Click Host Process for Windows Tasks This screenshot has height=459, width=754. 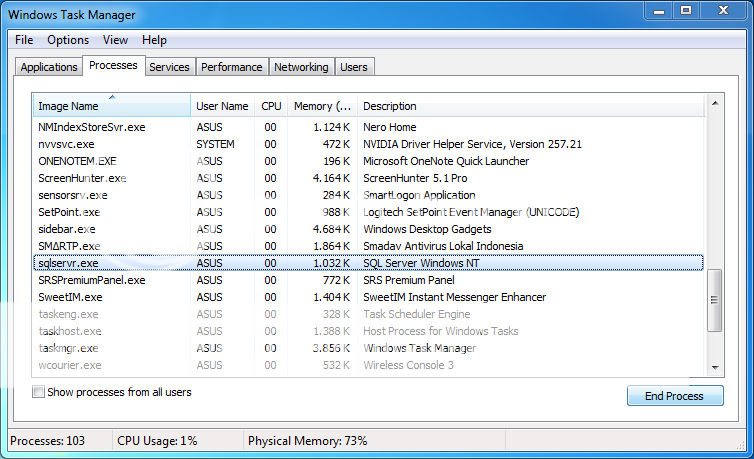[x=440, y=331]
